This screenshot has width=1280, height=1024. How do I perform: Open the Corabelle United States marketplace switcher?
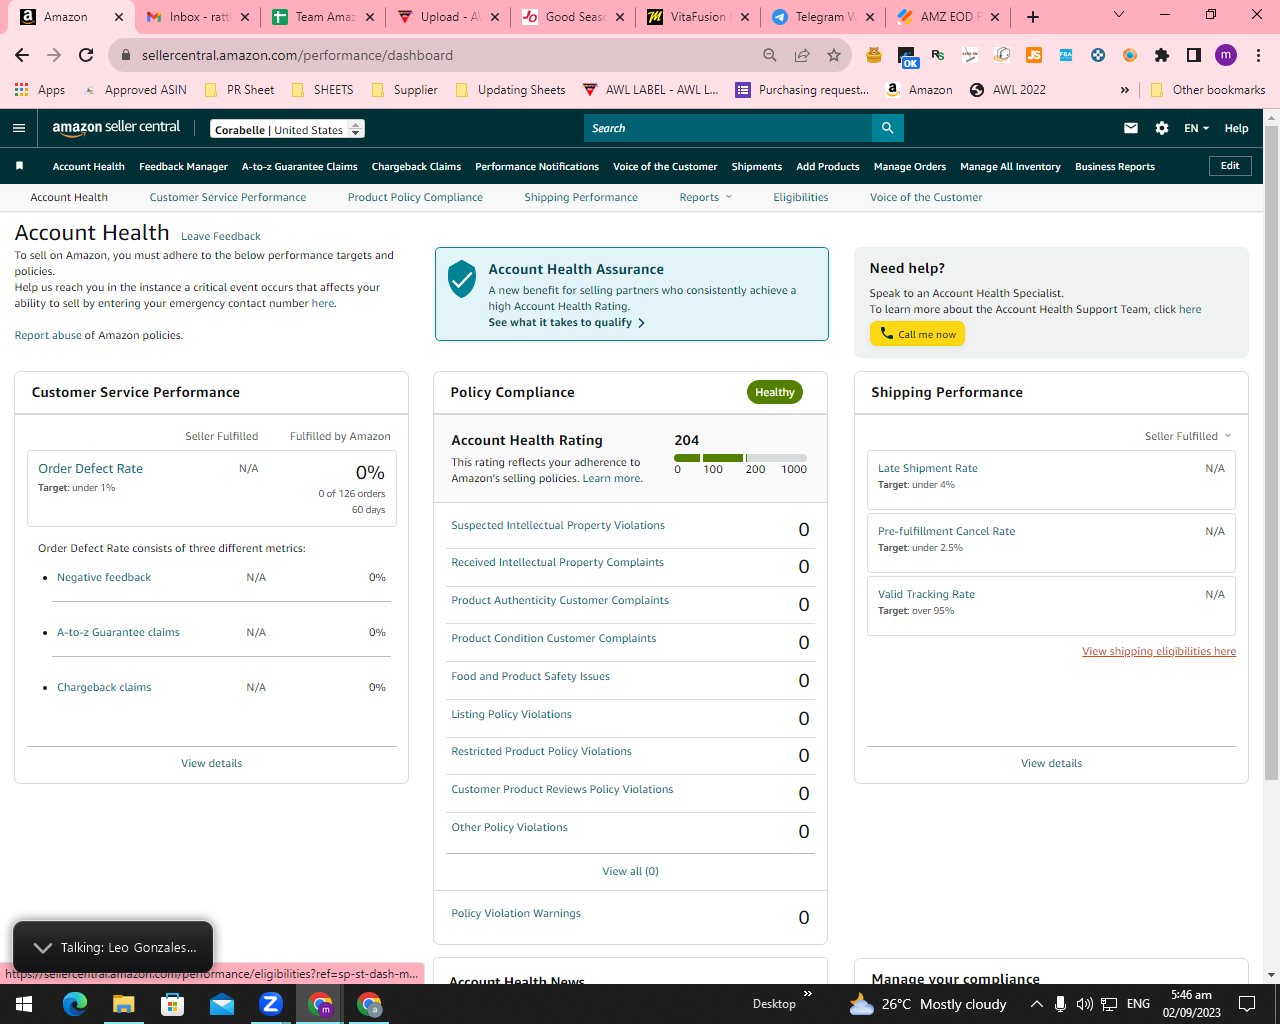[288, 129]
